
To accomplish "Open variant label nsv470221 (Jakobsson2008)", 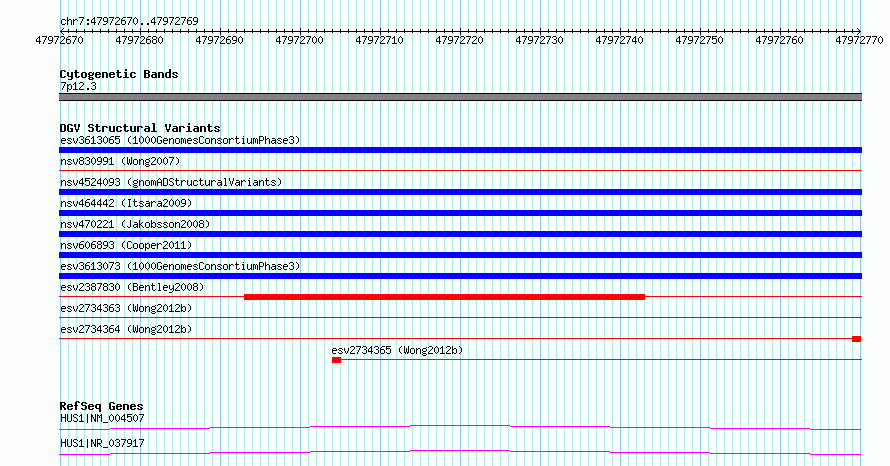I will (135, 224).
